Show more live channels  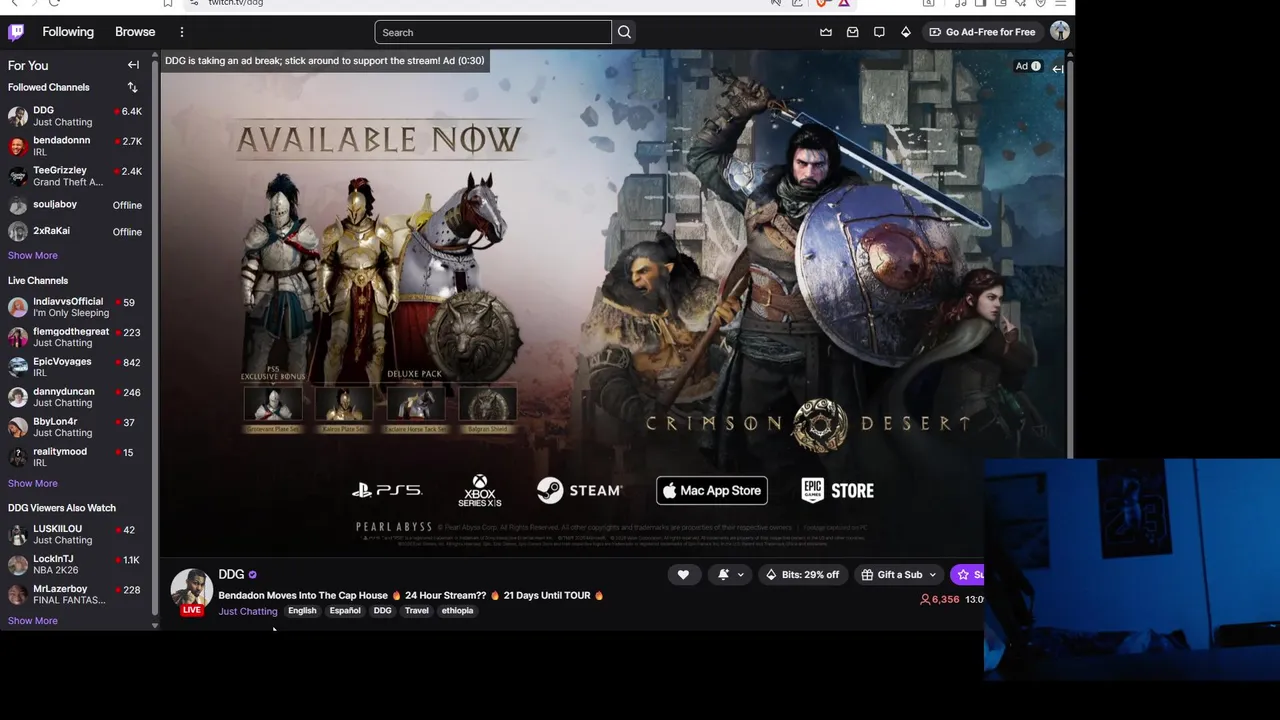click(x=33, y=483)
